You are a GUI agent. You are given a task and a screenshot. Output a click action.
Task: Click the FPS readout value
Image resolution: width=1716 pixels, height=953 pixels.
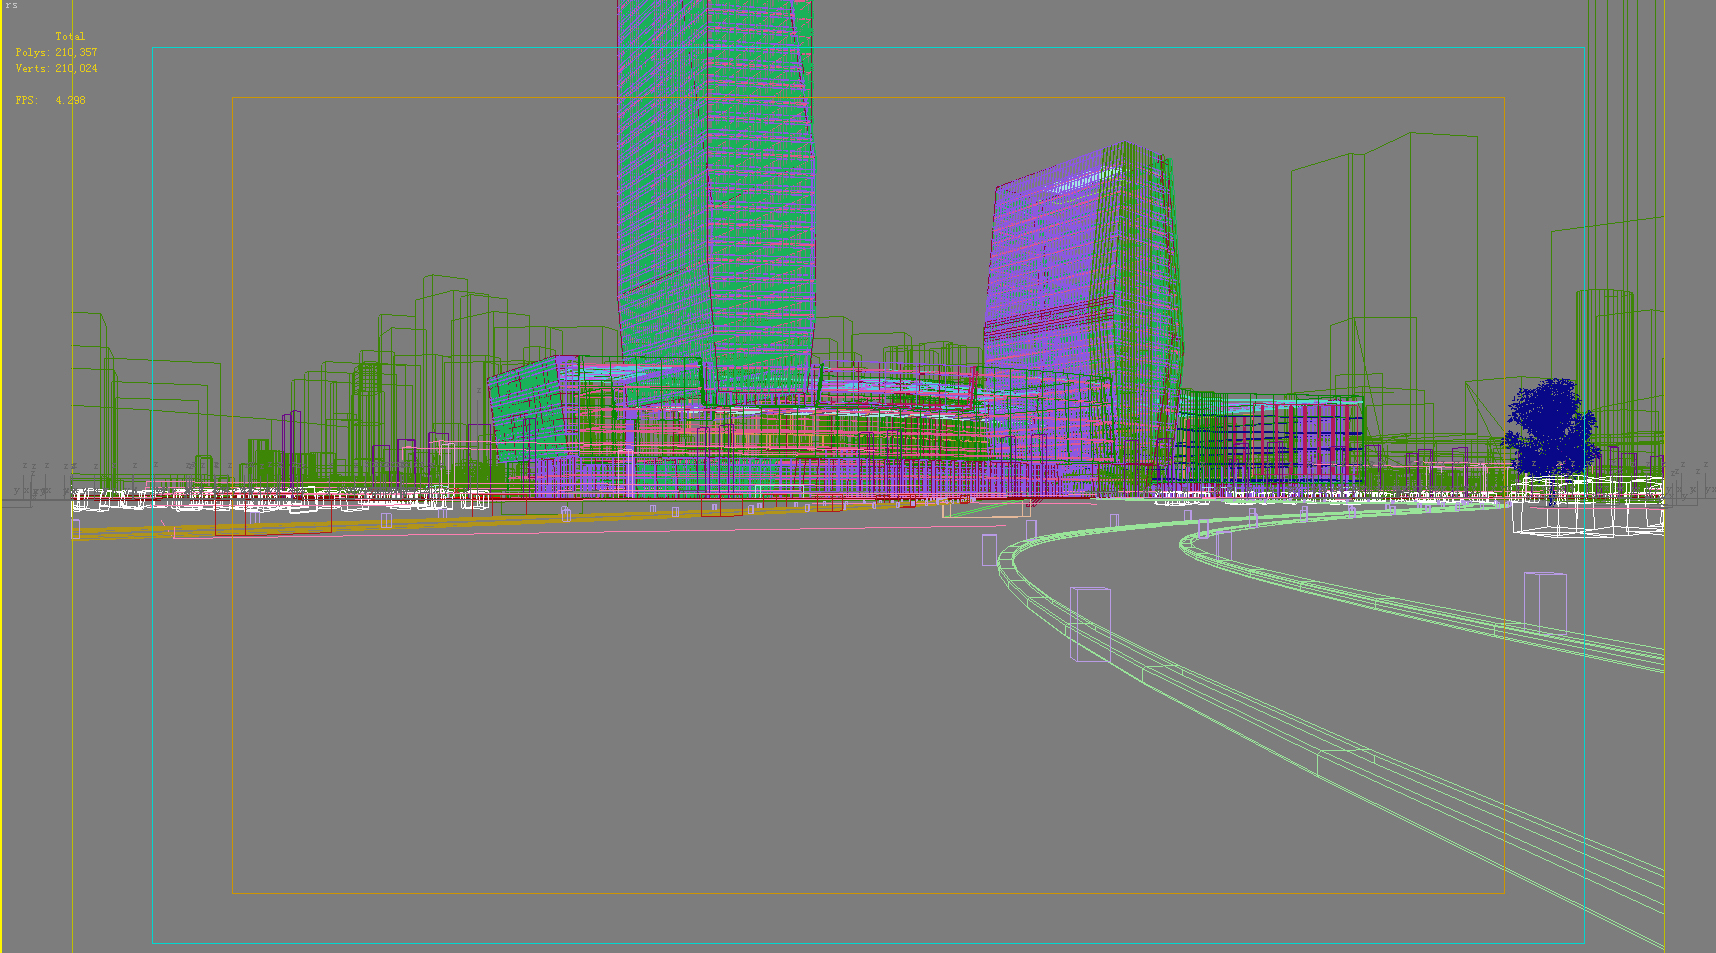[70, 100]
